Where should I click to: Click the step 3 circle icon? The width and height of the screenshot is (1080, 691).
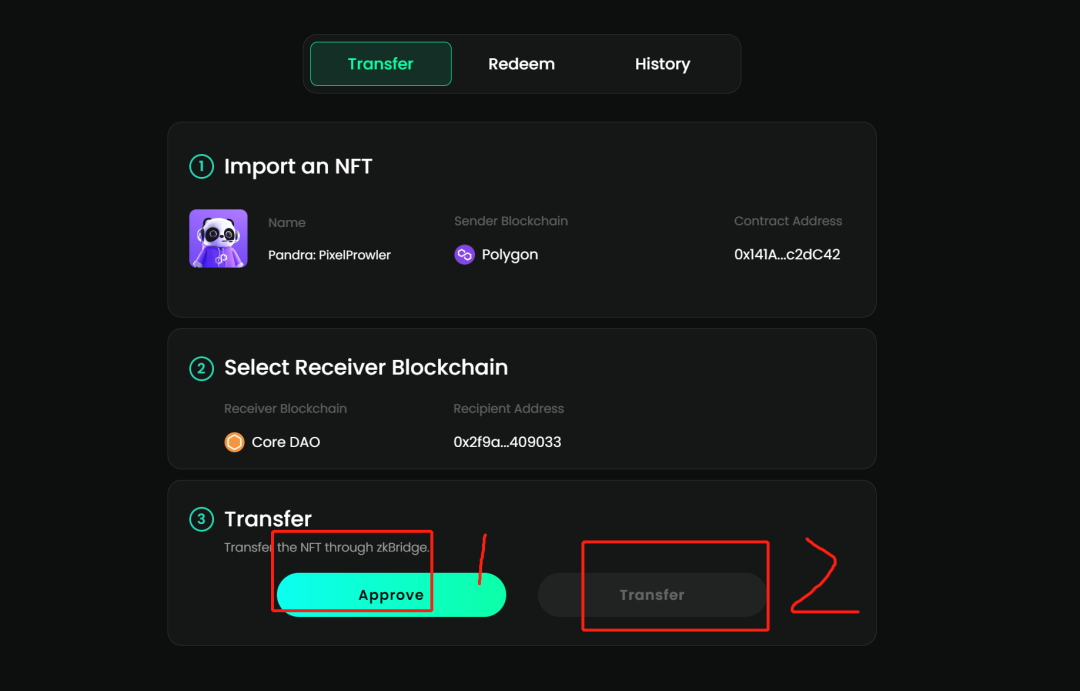click(x=201, y=519)
